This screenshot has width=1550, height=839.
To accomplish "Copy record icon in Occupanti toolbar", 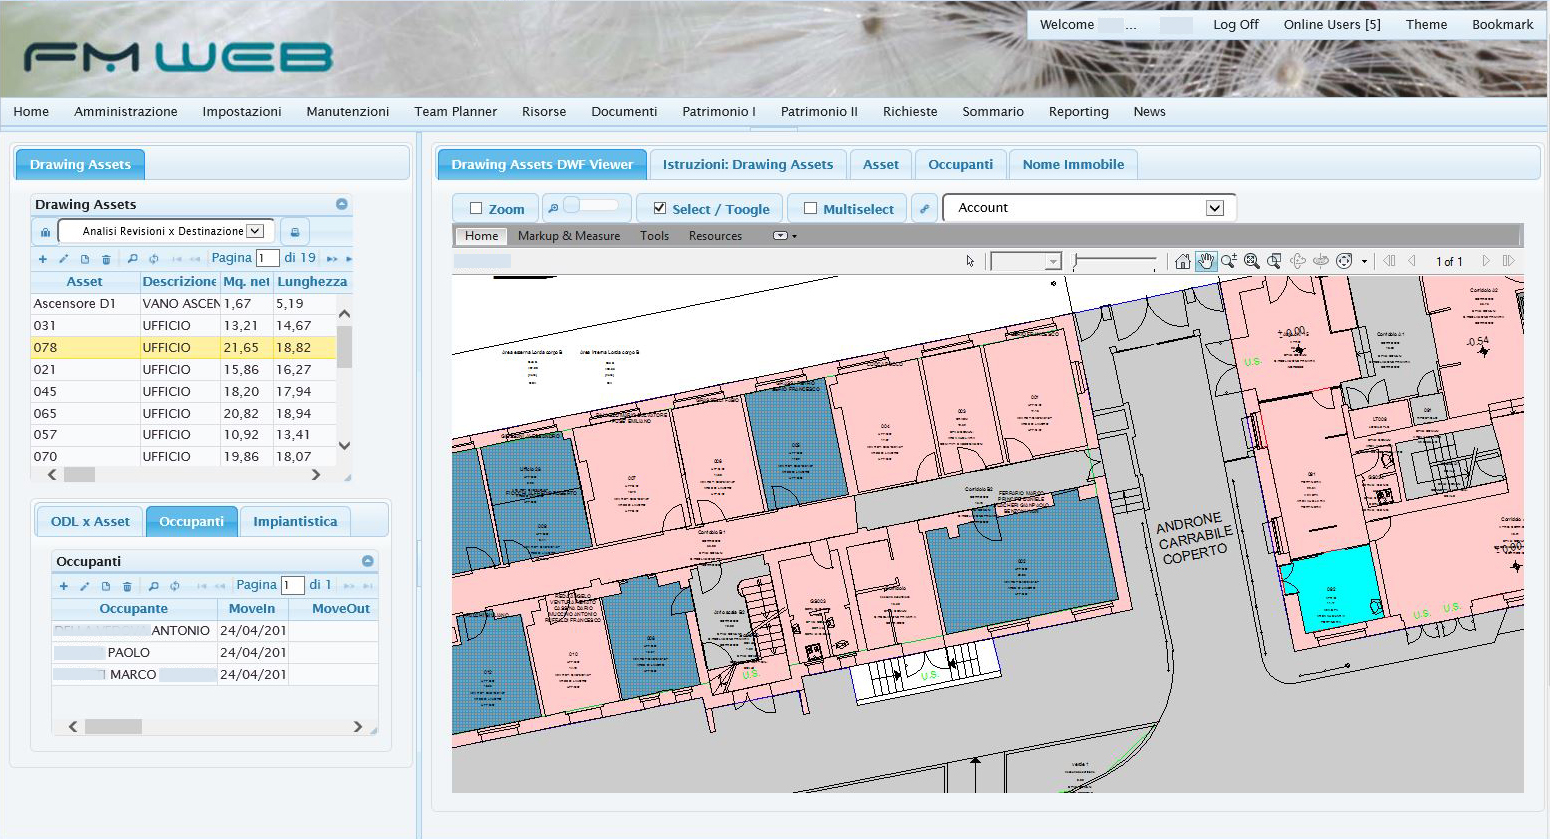I will point(105,586).
